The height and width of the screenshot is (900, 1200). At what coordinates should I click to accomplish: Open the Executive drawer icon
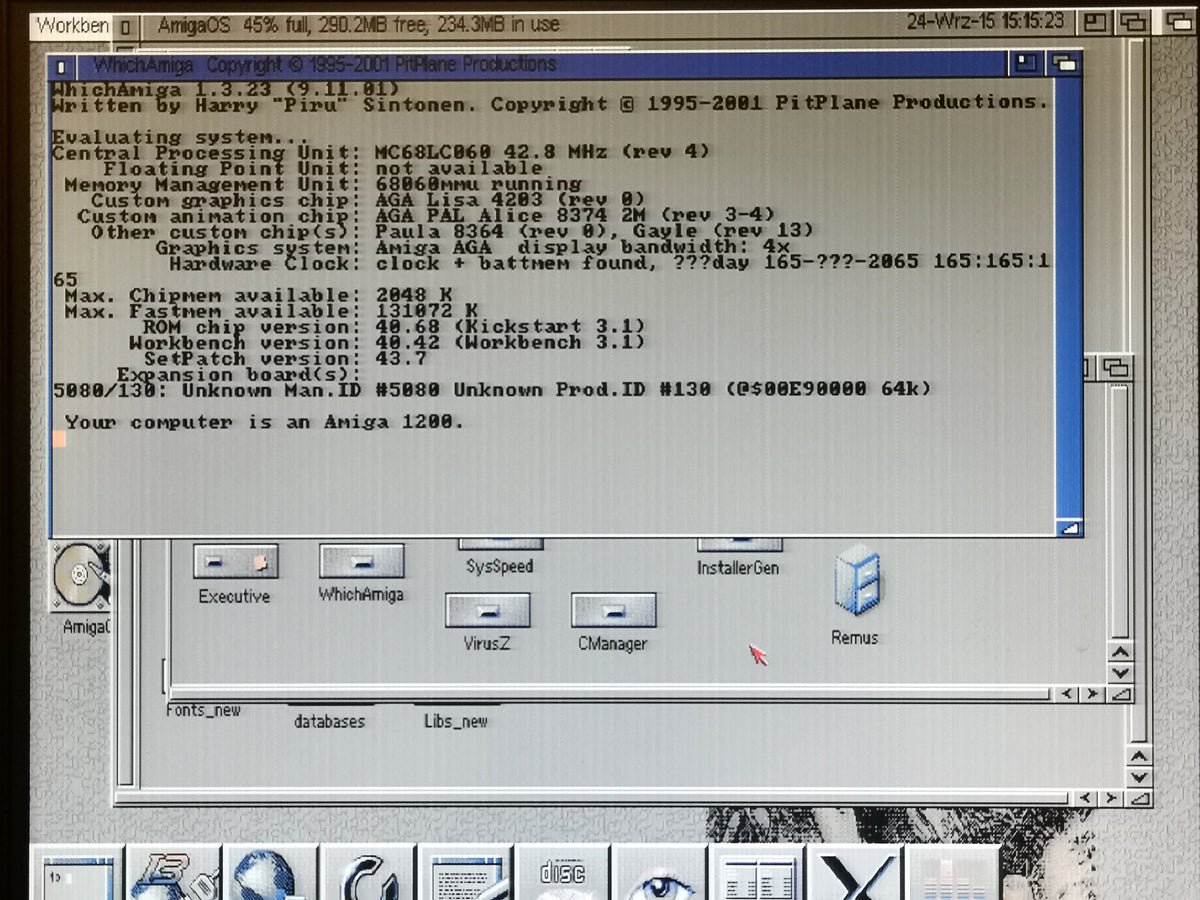click(x=235, y=562)
